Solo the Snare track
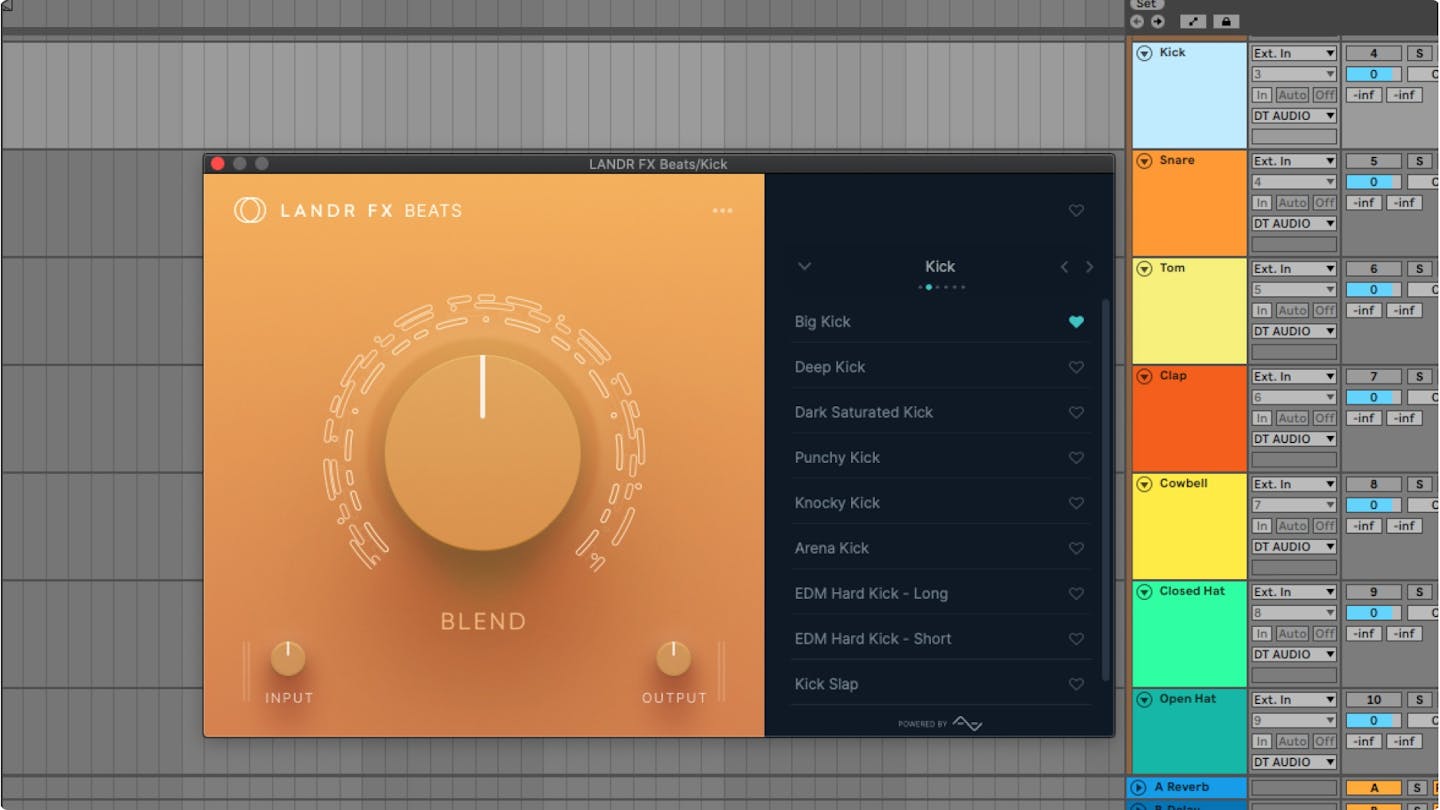This screenshot has width=1440, height=810. (x=1418, y=161)
